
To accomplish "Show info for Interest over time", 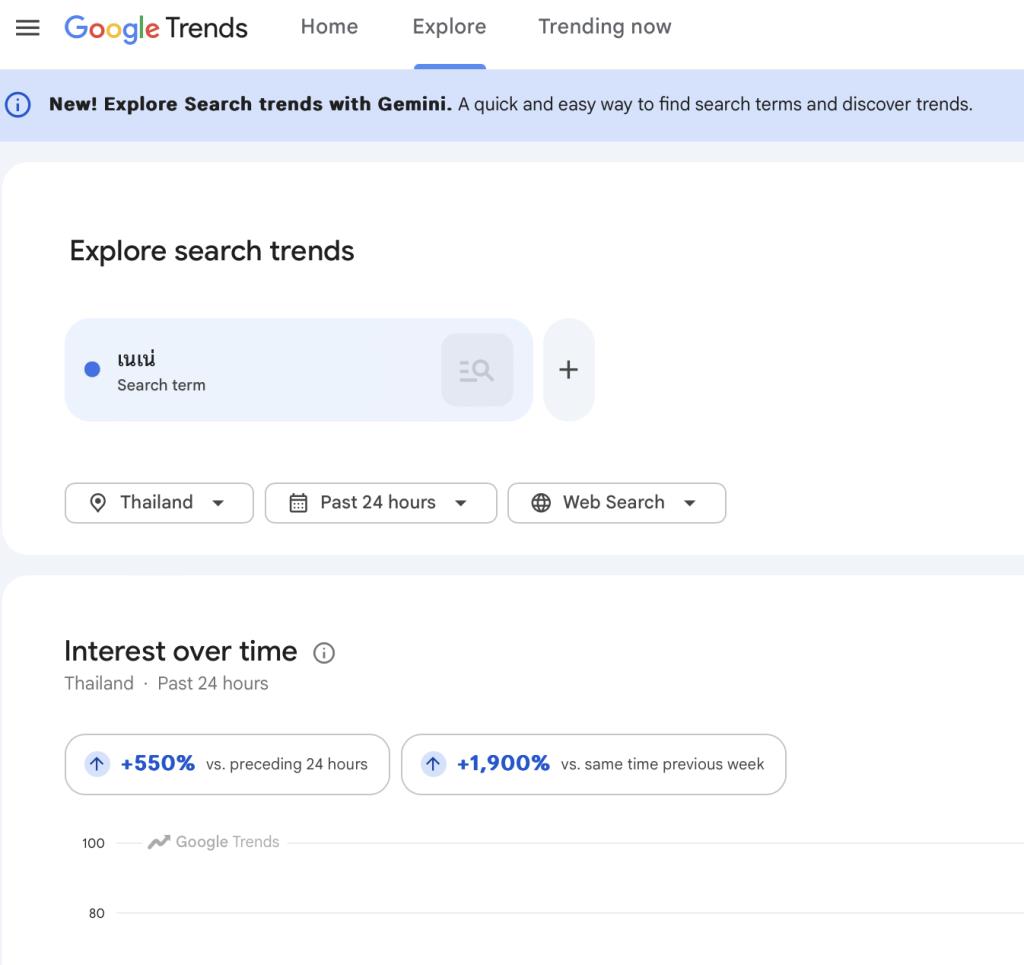I will [324, 652].
